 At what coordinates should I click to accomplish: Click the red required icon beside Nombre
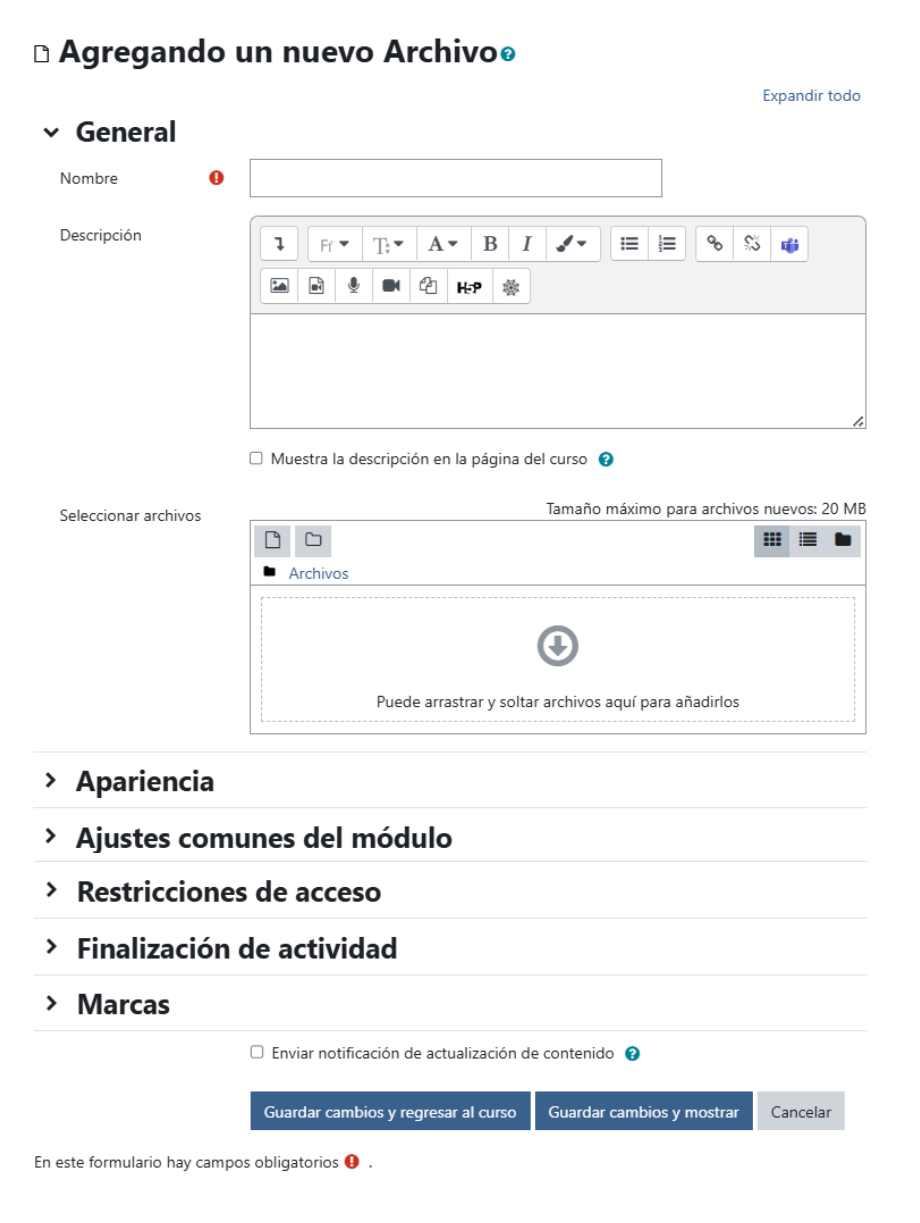pos(216,178)
